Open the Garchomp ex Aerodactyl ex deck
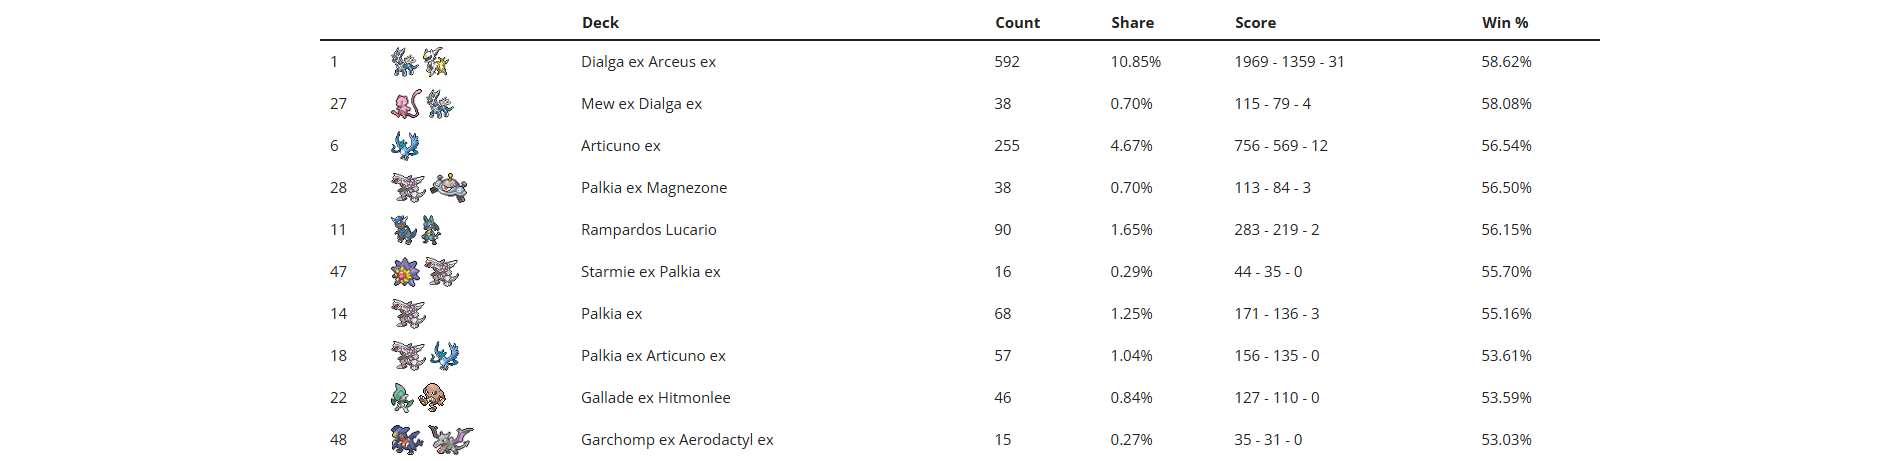 677,440
